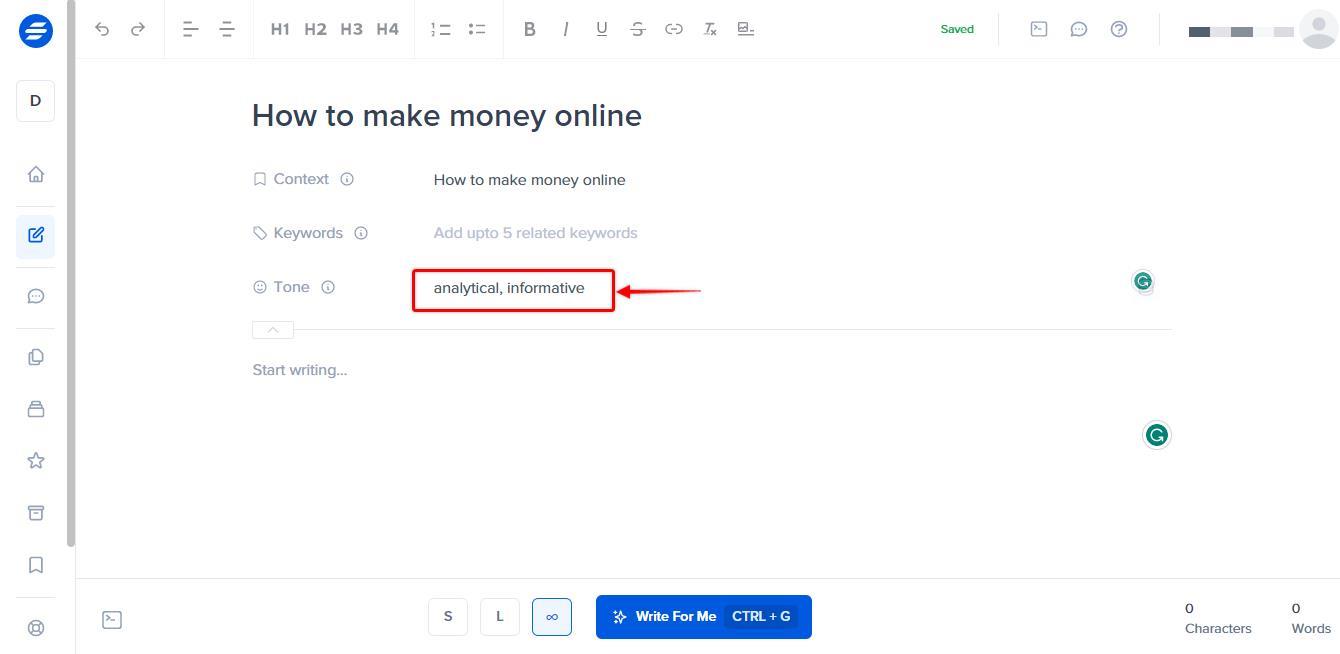Click the document title 'How to make money online'
Viewport: 1340px width, 654px height.
pos(447,116)
